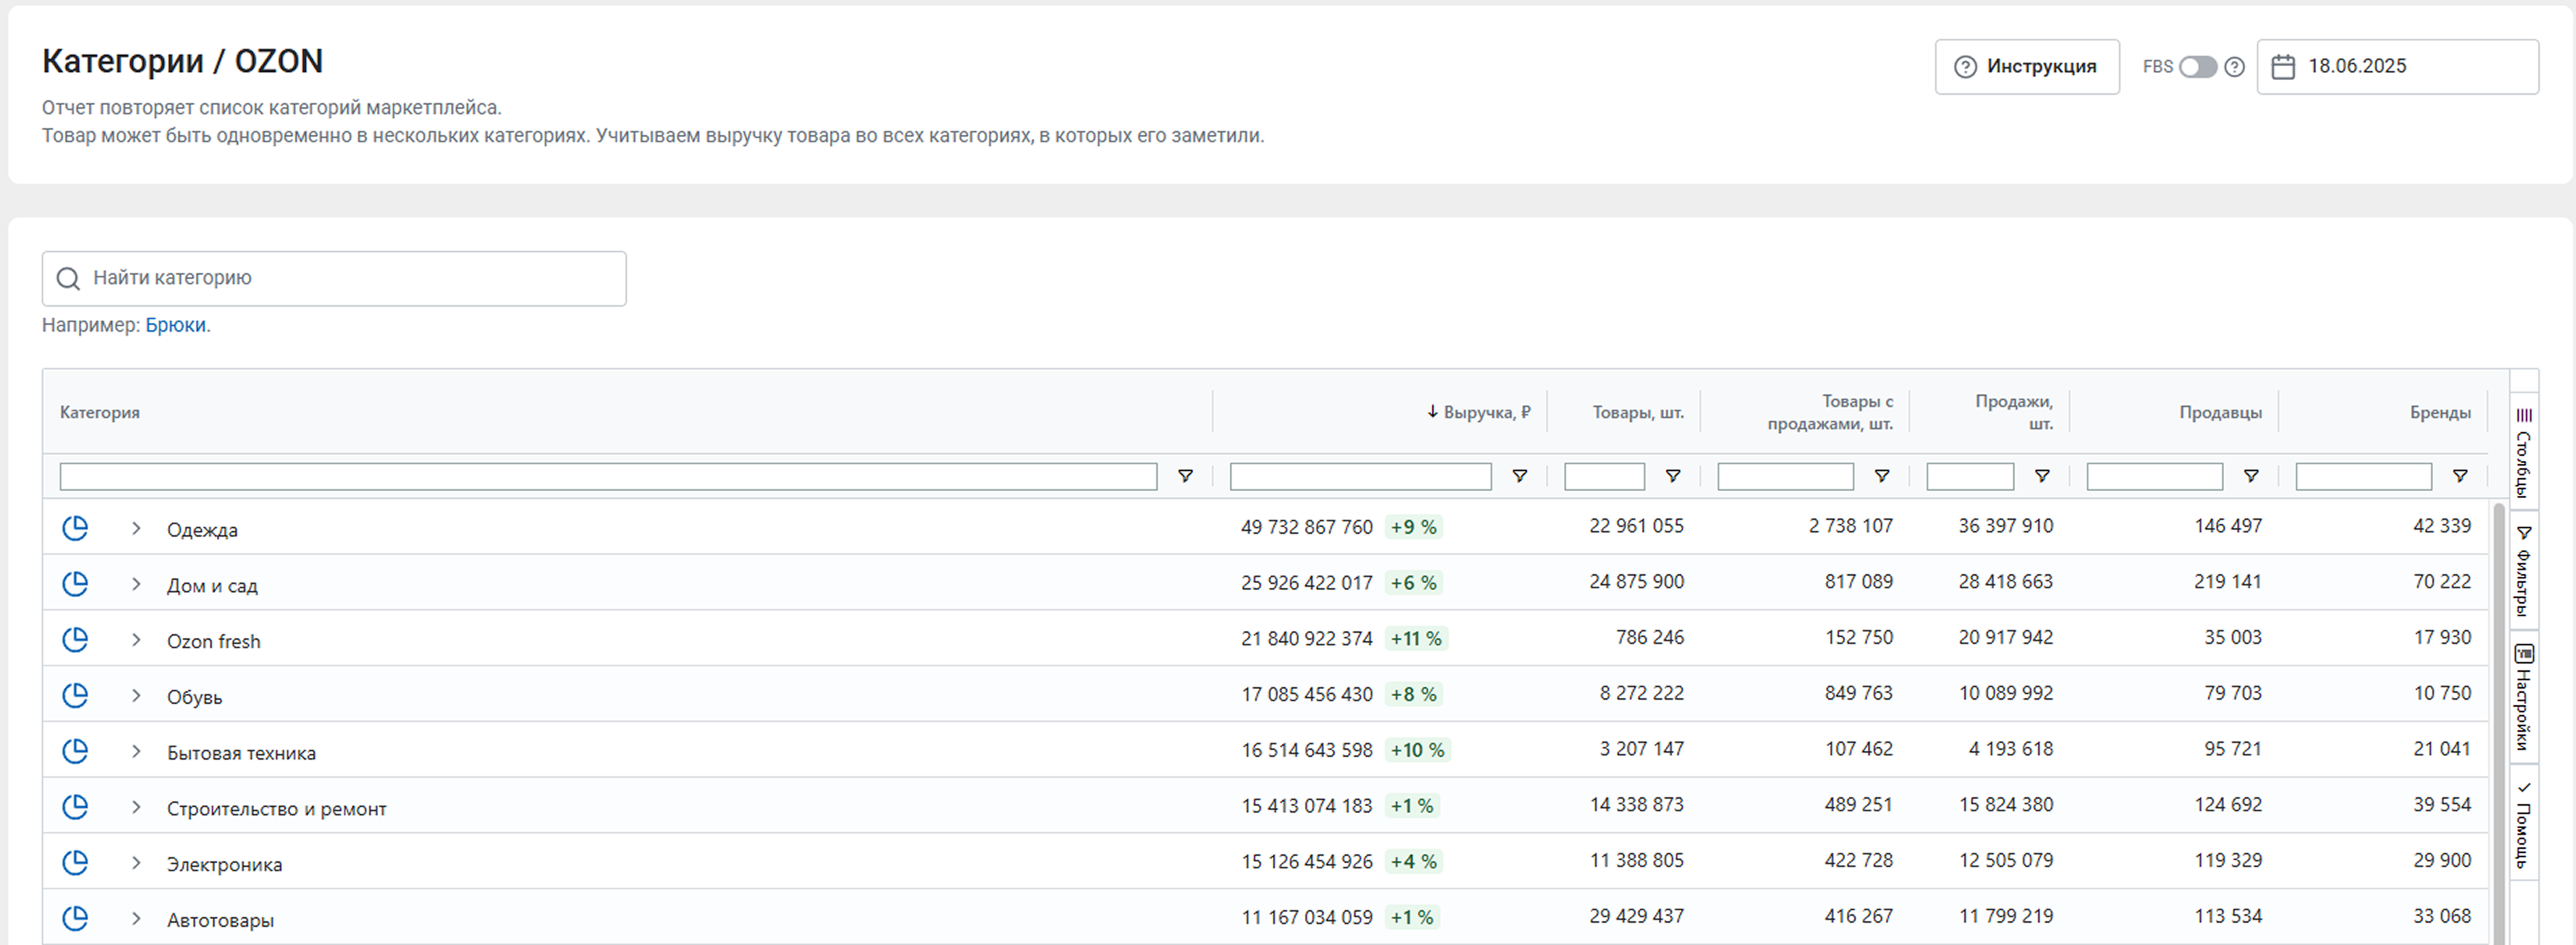2576x945 pixels.
Task: Click the filter funnel for Категория column
Action: pyautogui.click(x=1185, y=476)
